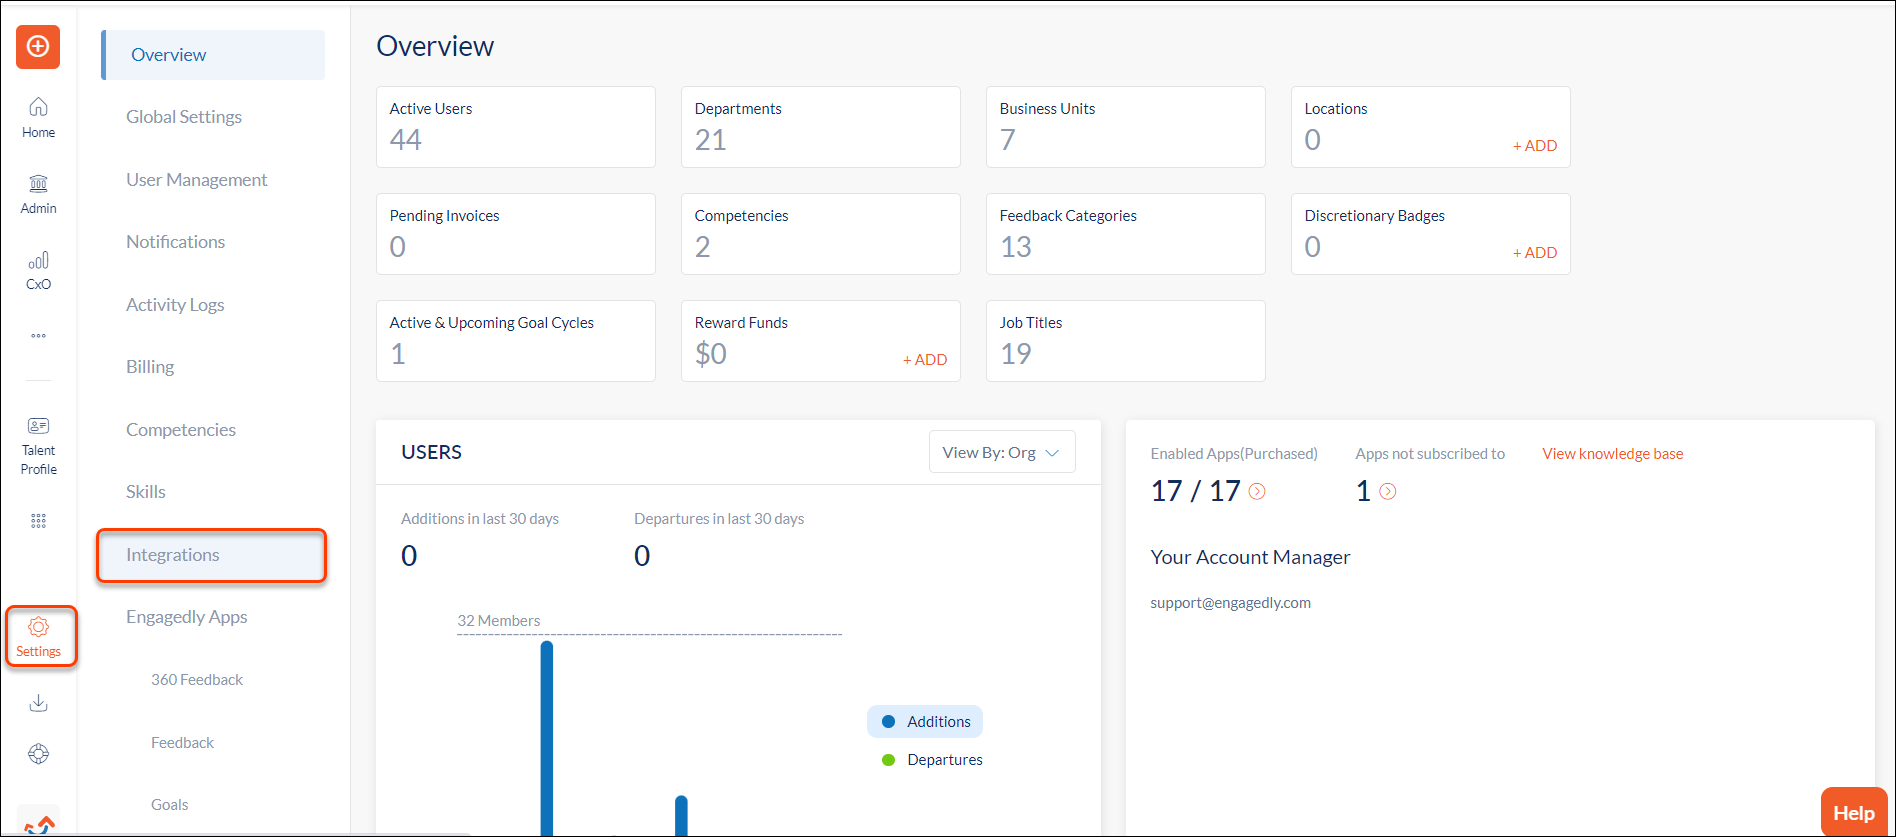This screenshot has width=1896, height=837.
Task: Open View knowledge base link
Action: pos(1612,454)
